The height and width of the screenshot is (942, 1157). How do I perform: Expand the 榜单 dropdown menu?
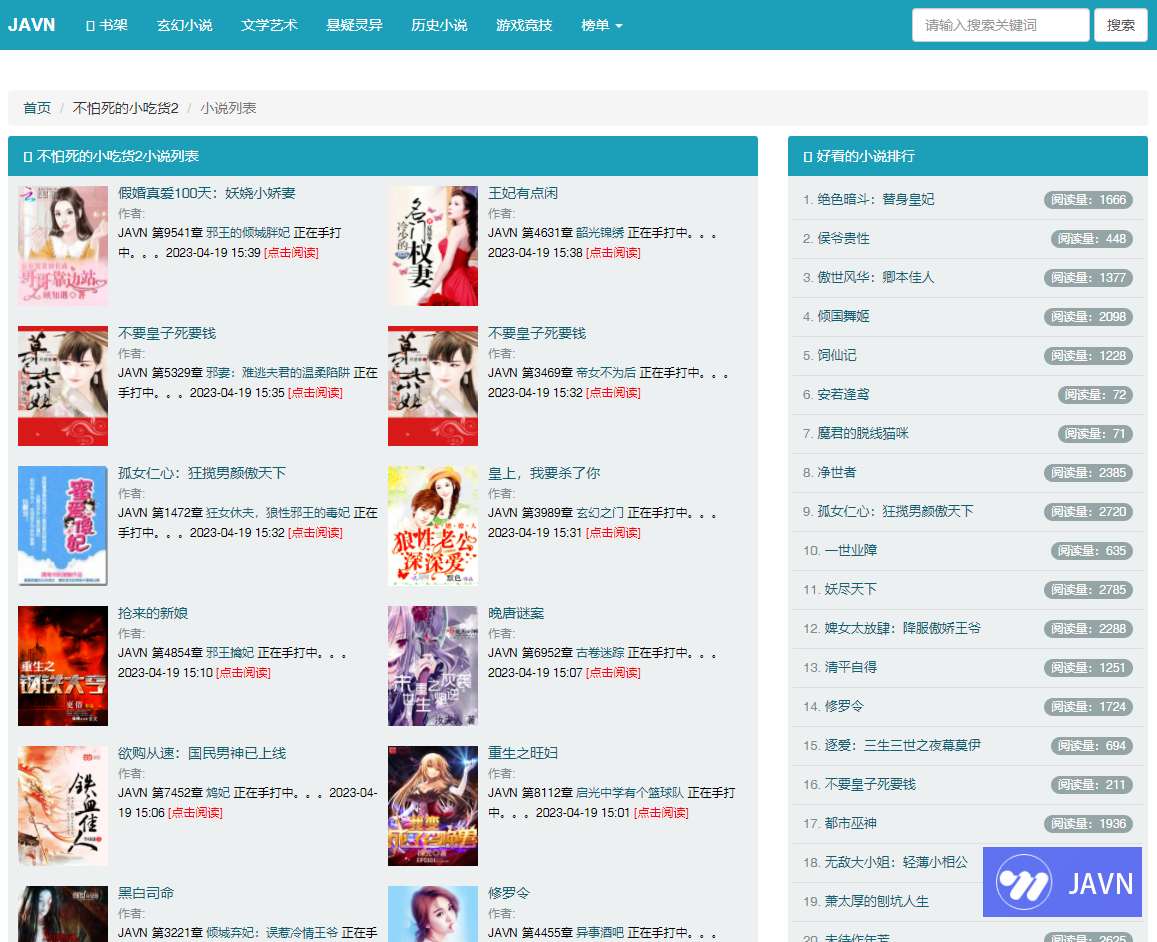pos(601,25)
